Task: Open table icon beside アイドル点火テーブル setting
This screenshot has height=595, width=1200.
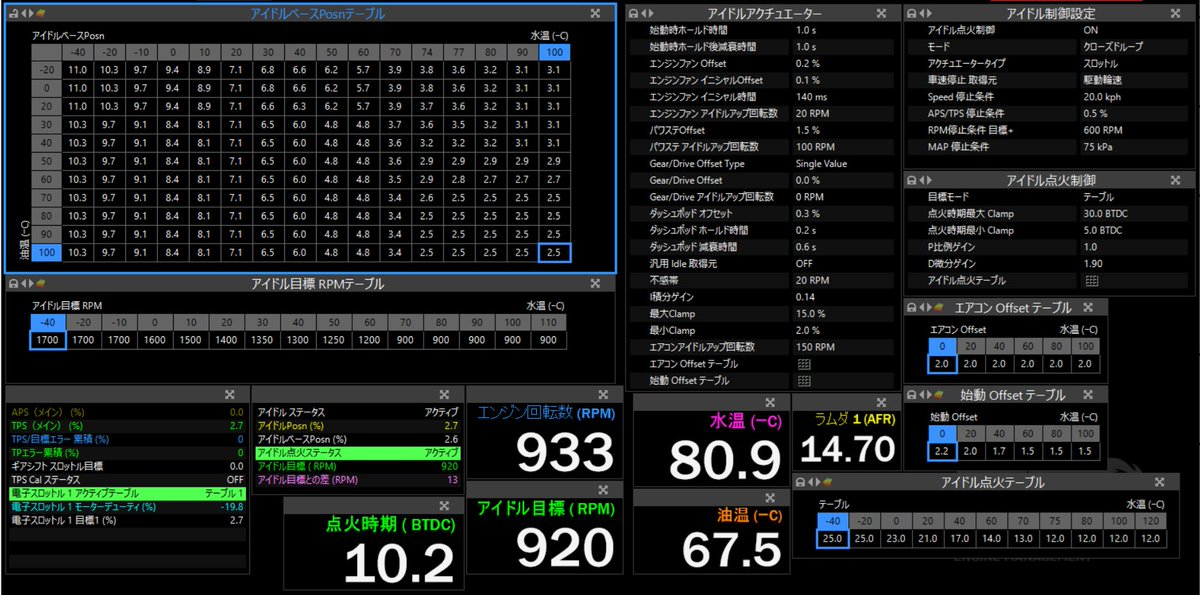Action: (1091, 281)
